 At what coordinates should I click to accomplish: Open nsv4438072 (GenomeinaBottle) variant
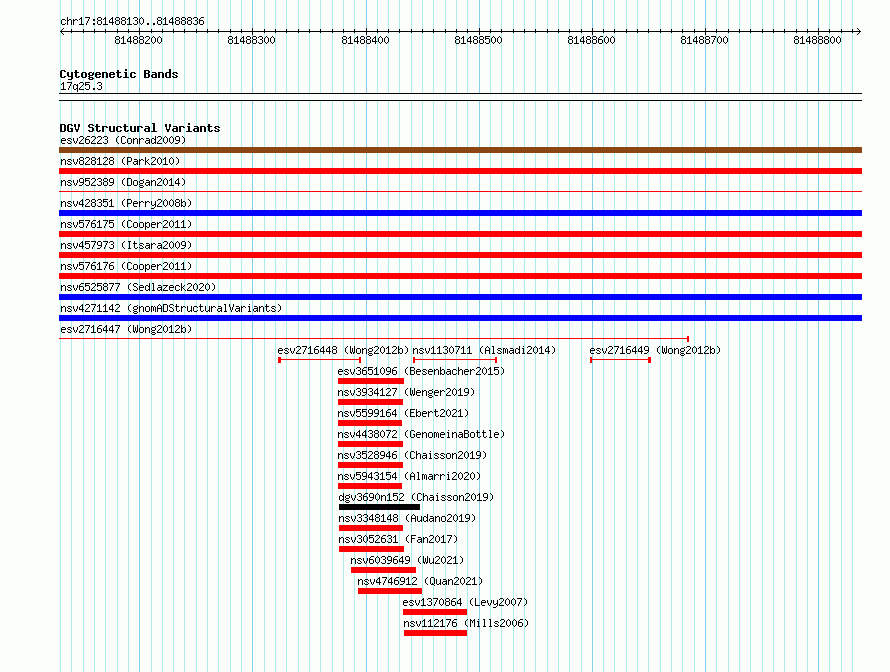421,434
